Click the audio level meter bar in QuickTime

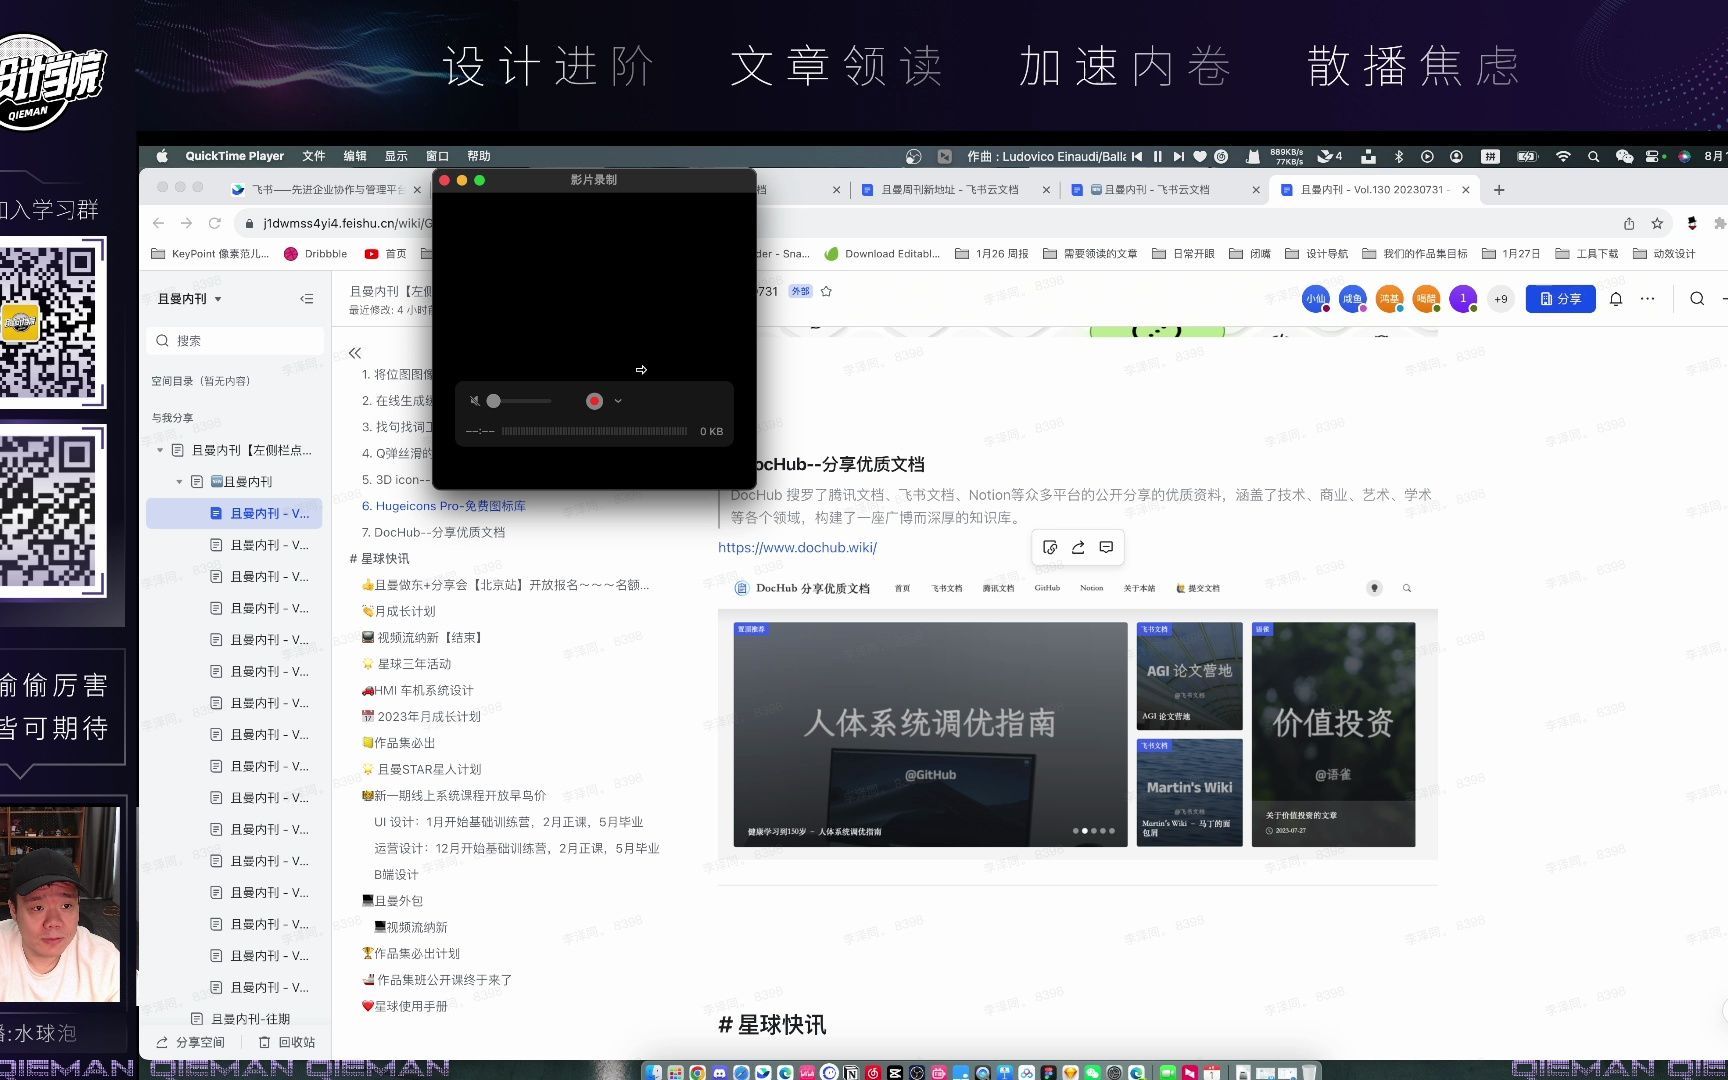click(594, 431)
